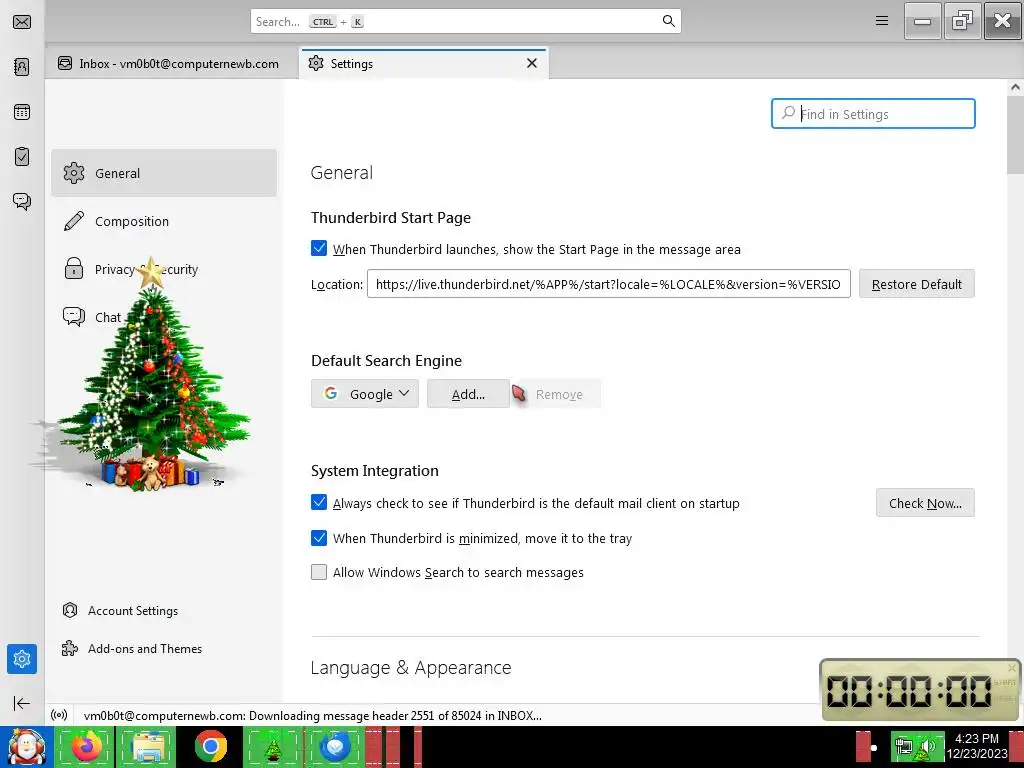The image size is (1024, 768).
Task: Click the Check Now... button
Action: pyautogui.click(x=925, y=503)
